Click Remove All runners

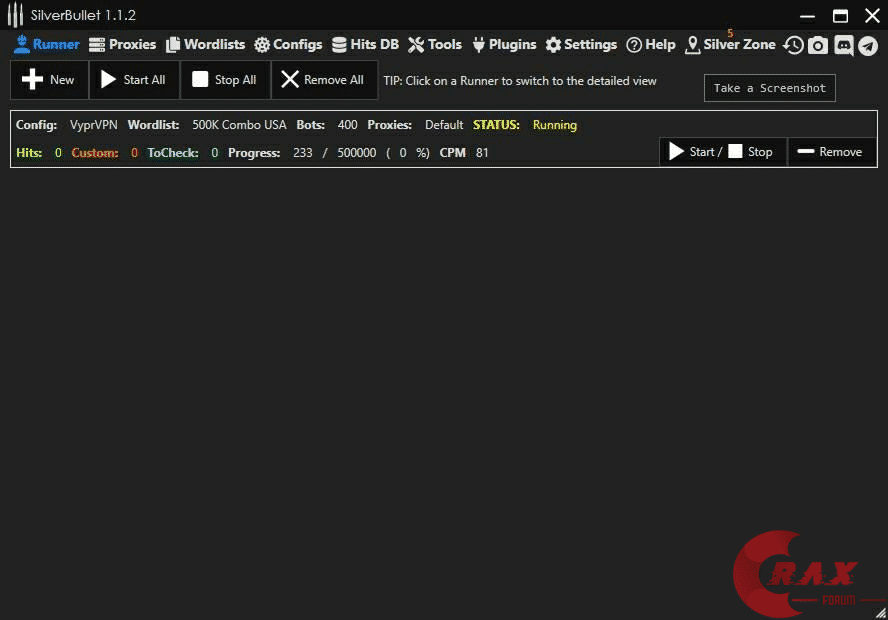(324, 80)
